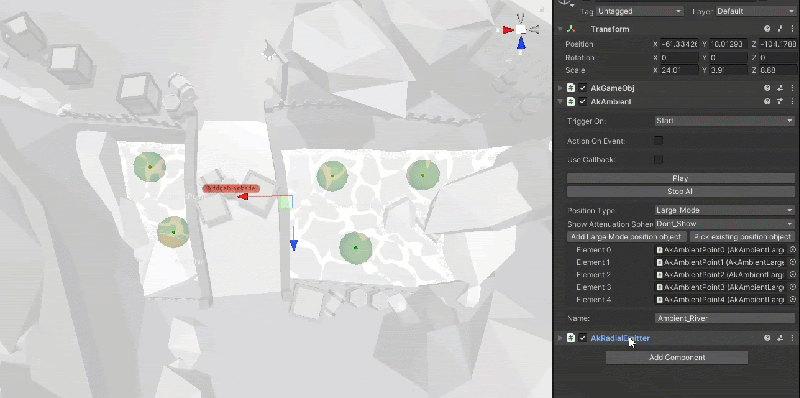Click the Play button in AkAmbient
800x398 pixels.
[x=681, y=178]
